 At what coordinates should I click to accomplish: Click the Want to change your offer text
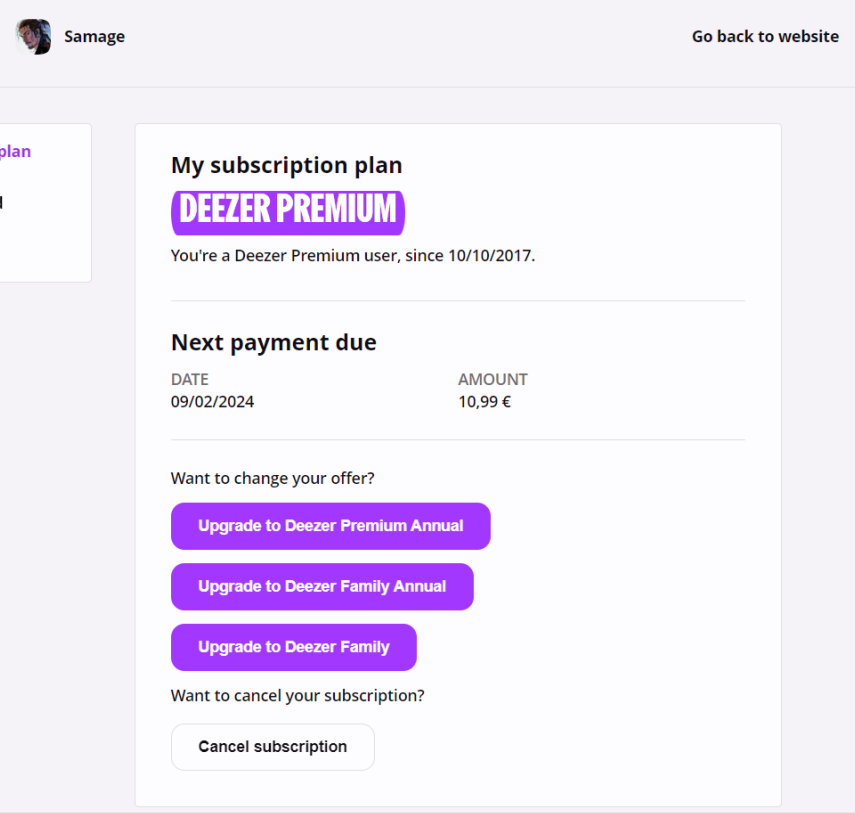tap(272, 478)
